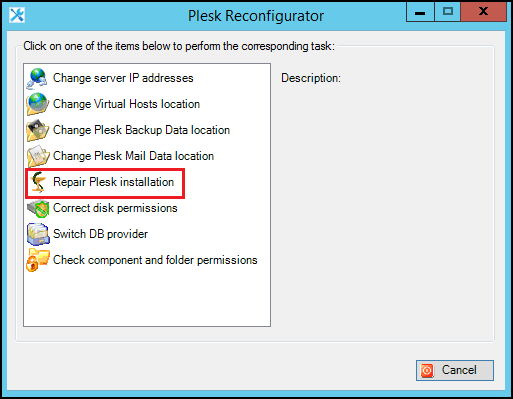Select Change server IP addresses task
513x399 pixels.
coord(123,78)
